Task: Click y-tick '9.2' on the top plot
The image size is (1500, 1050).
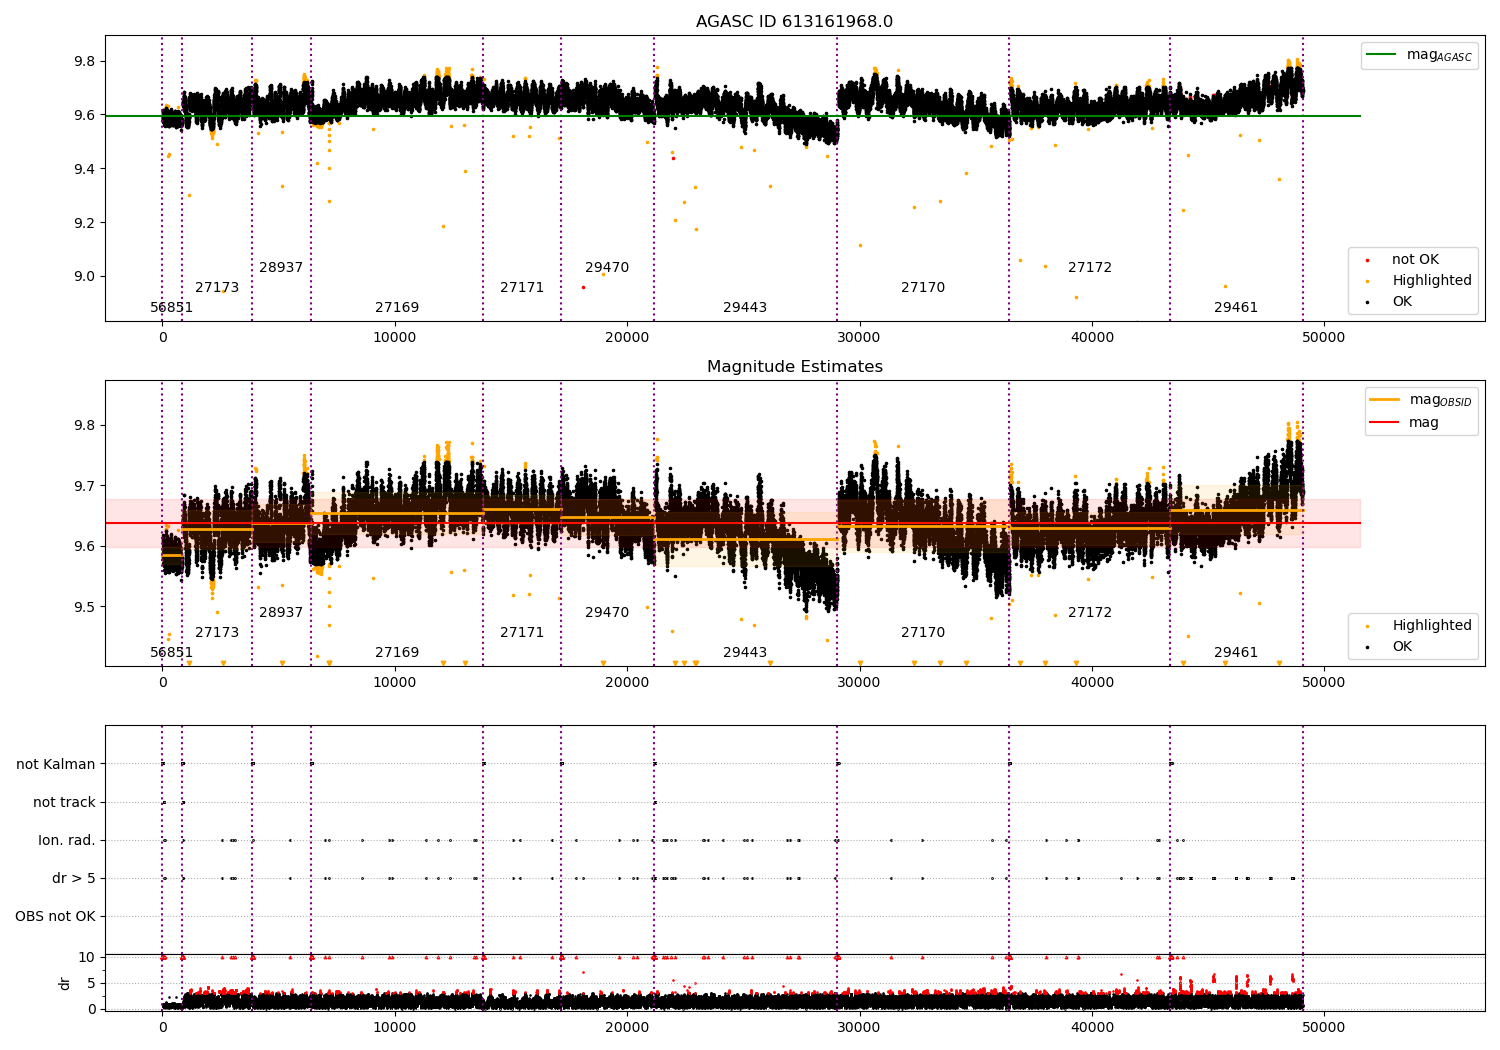Action: point(86,223)
